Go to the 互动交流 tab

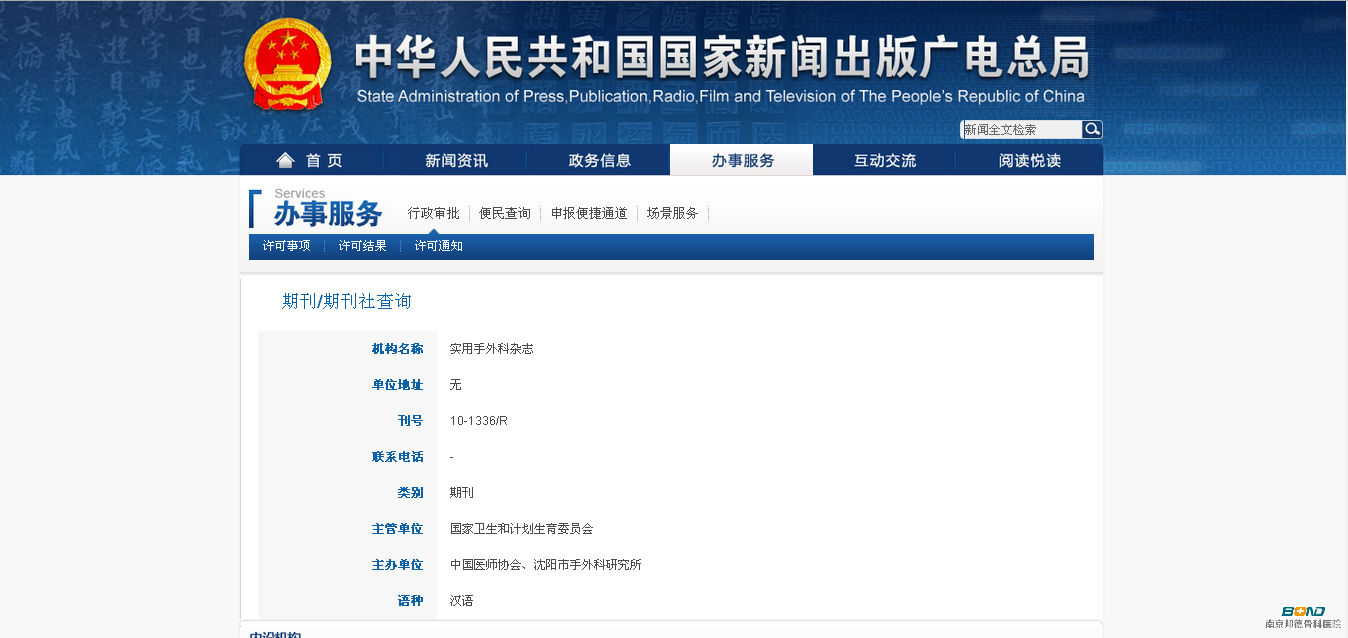pos(885,160)
